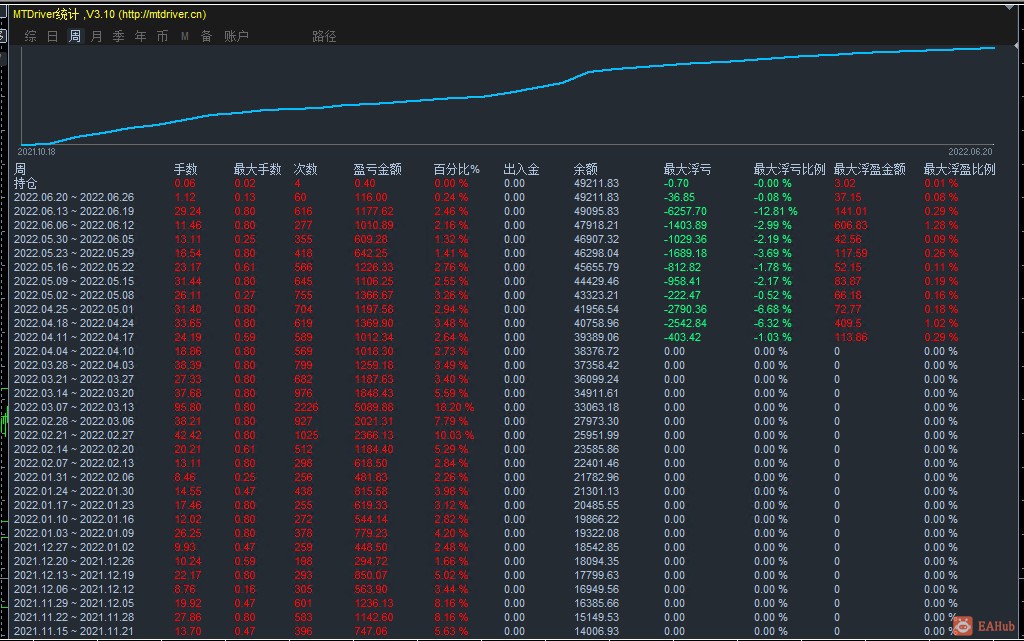Click the percentage value 10.03 %
Viewport: 1024px width, 641px height.
455,435
